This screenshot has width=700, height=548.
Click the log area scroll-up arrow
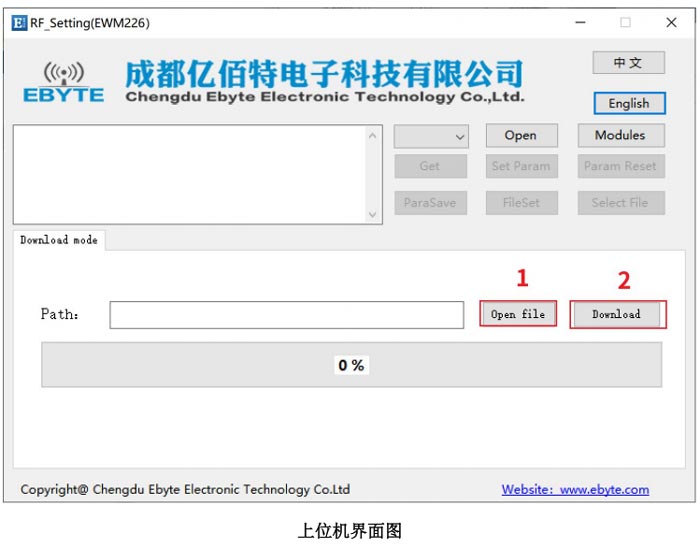373,136
